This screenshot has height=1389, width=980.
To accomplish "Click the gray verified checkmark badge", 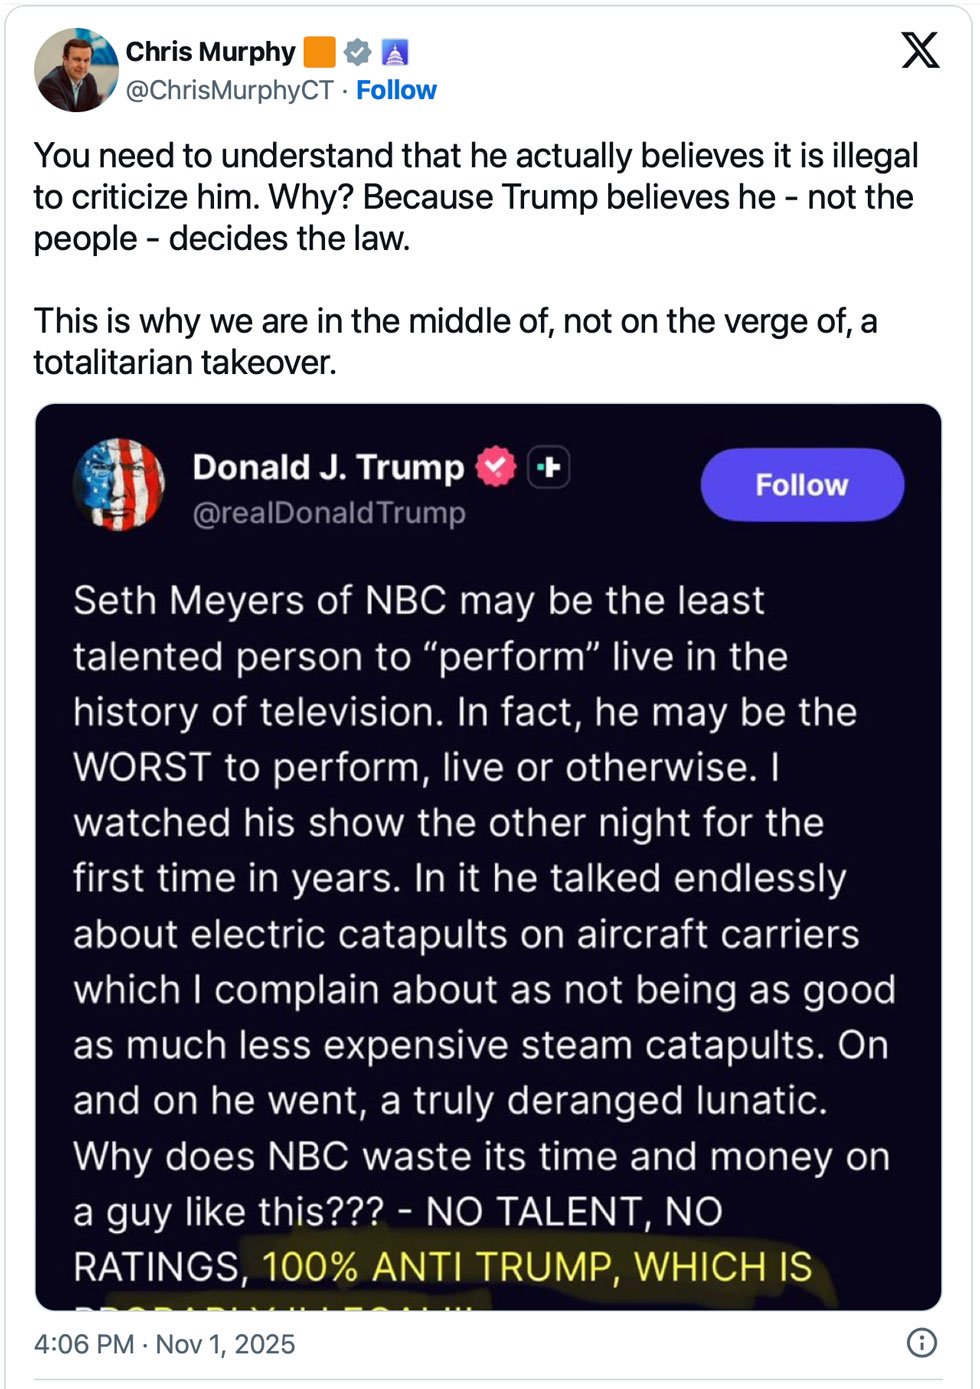I will pyautogui.click(x=357, y=52).
